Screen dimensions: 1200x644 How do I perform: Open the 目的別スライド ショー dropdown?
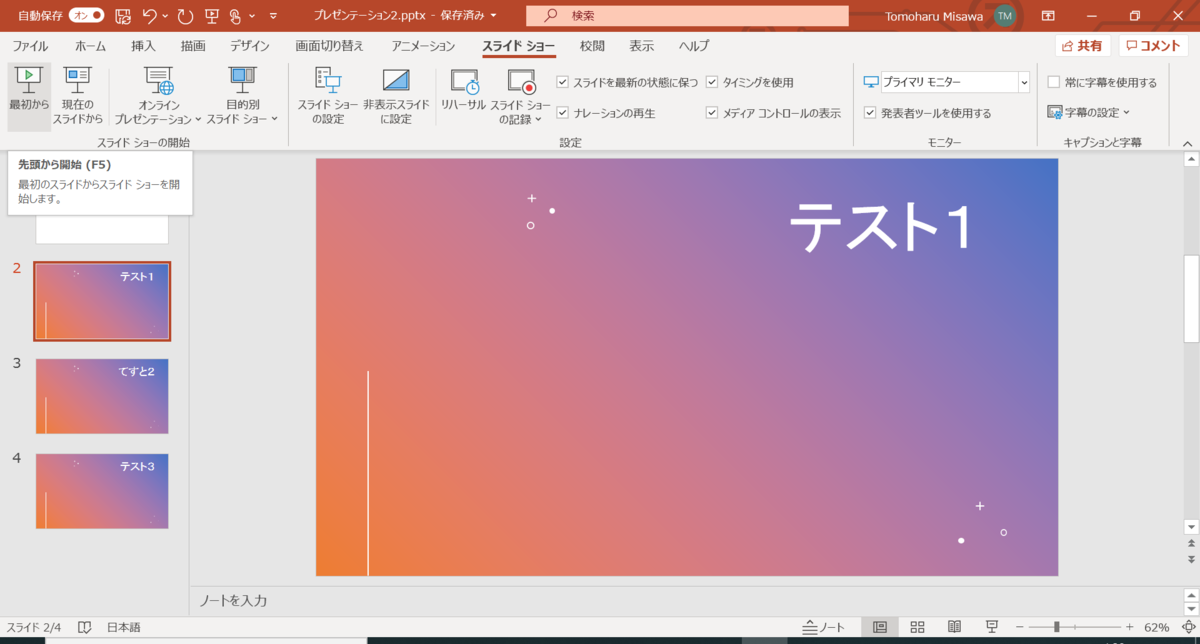(x=242, y=96)
